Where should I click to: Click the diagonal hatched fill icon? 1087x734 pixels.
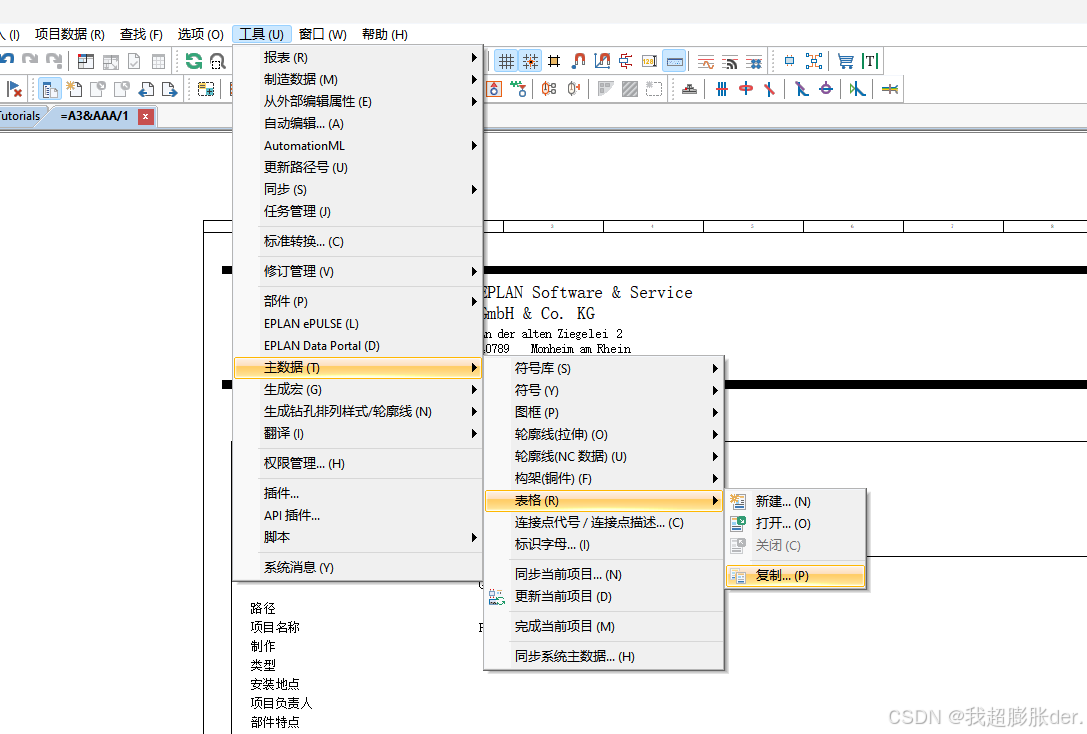click(629, 89)
